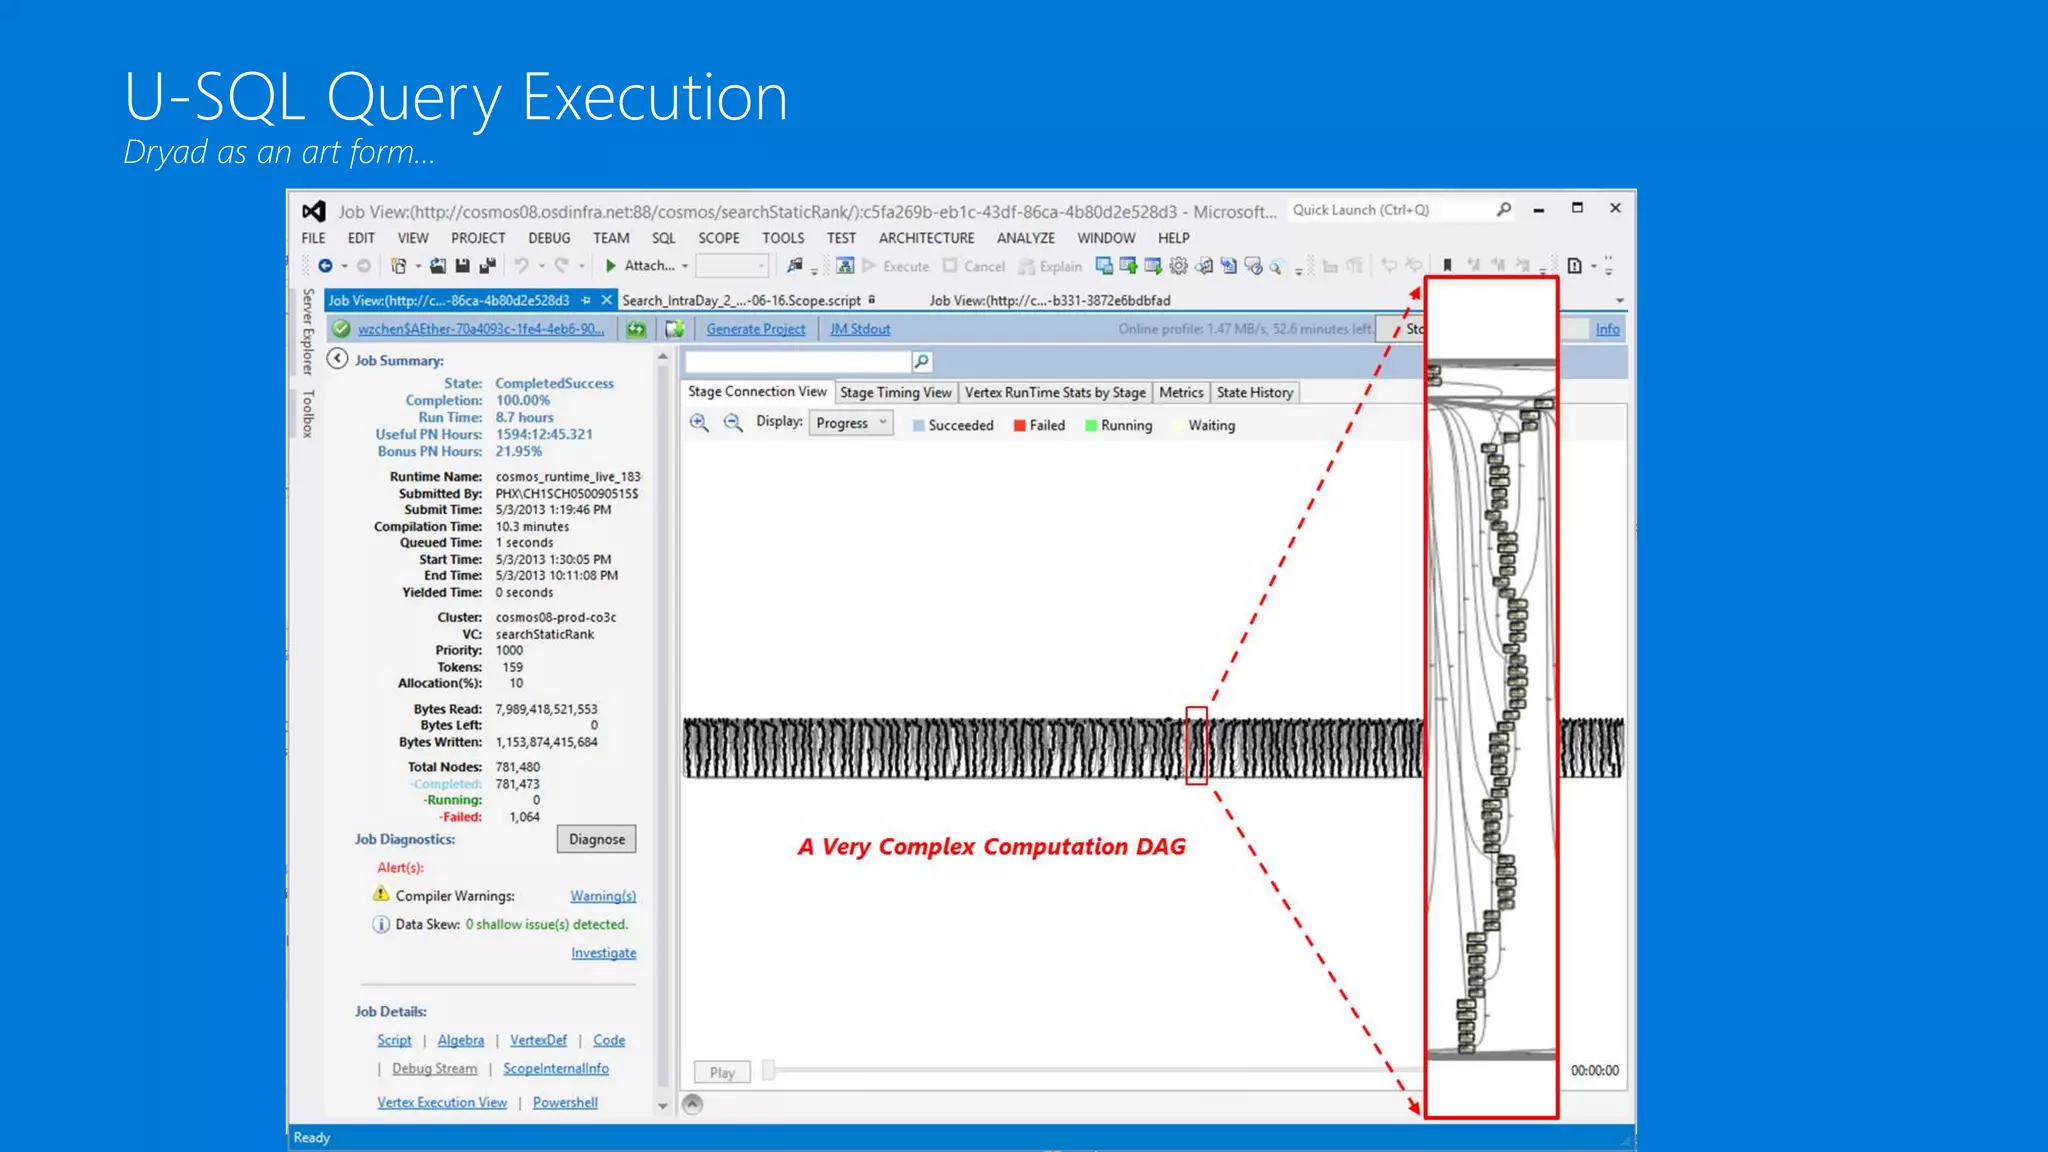Click the green refresh job icon

[x=636, y=329]
